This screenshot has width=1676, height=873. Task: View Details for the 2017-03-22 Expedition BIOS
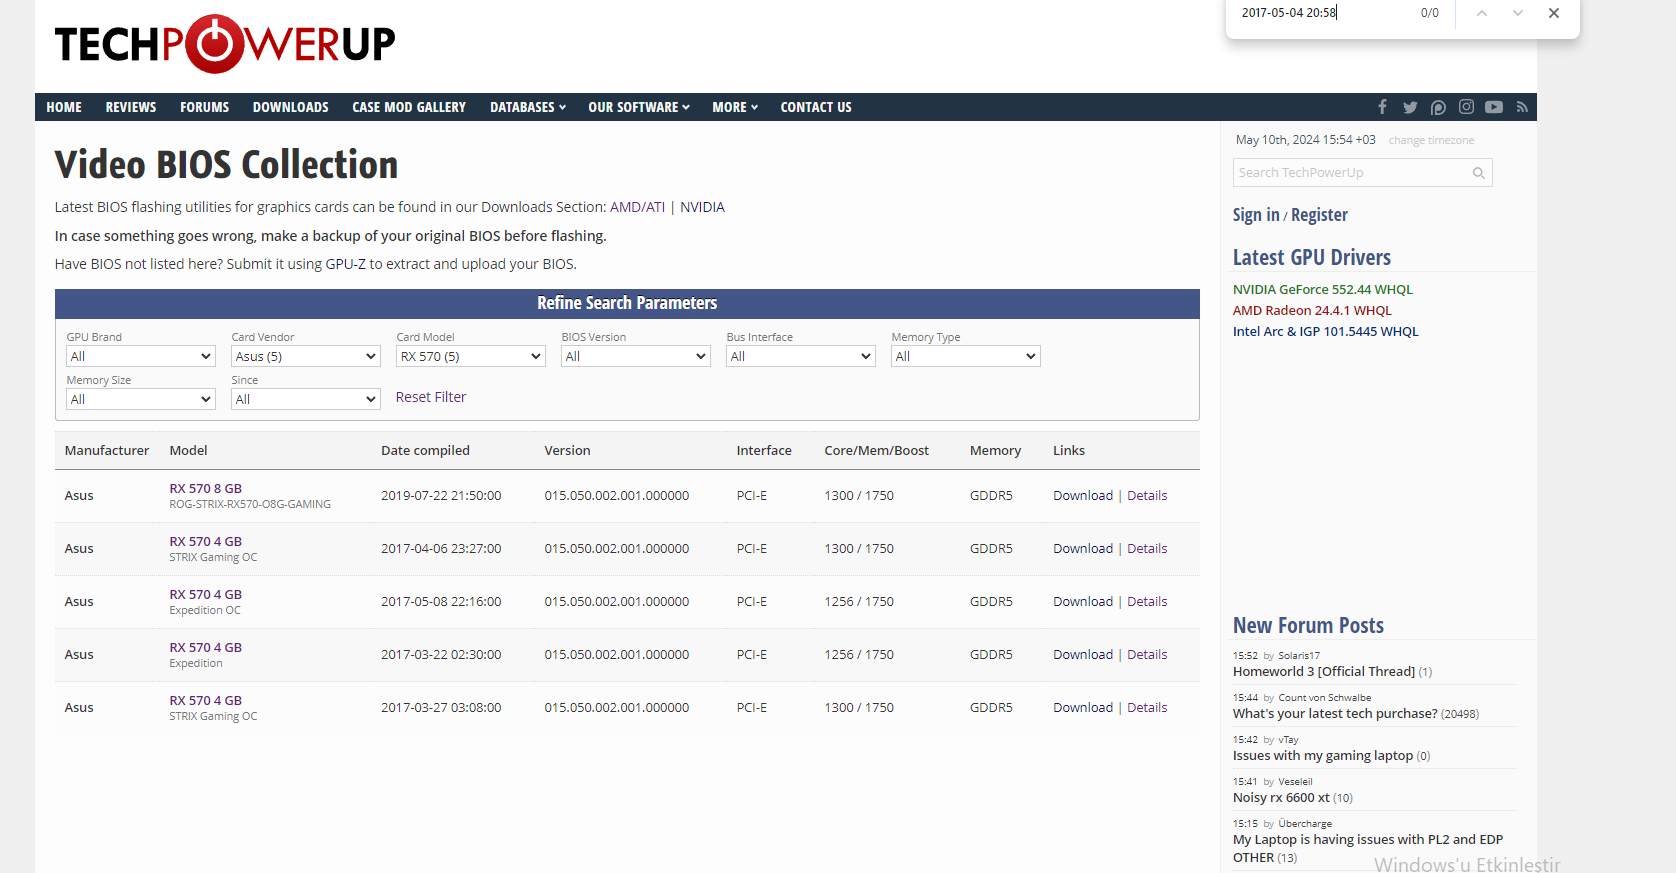tap(1147, 654)
